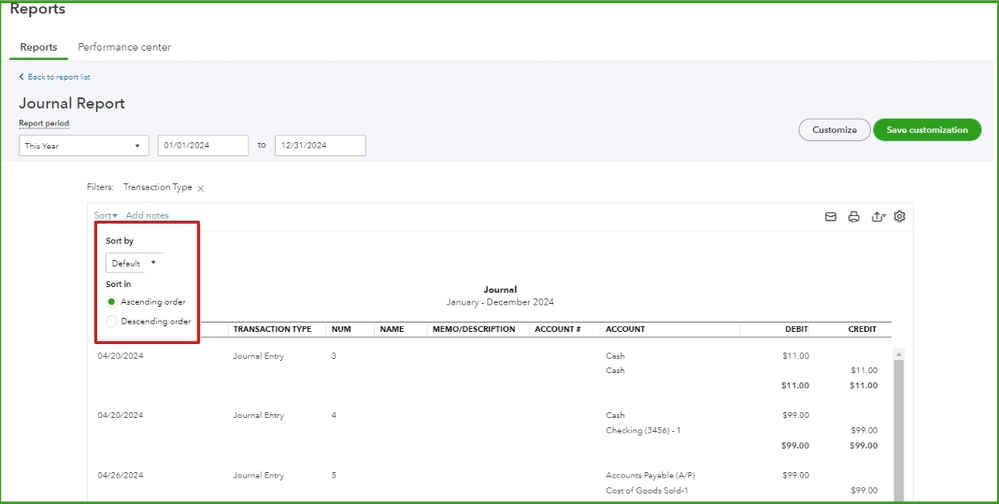Switch to the Performance center tab
This screenshot has width=999, height=504.
[x=124, y=47]
